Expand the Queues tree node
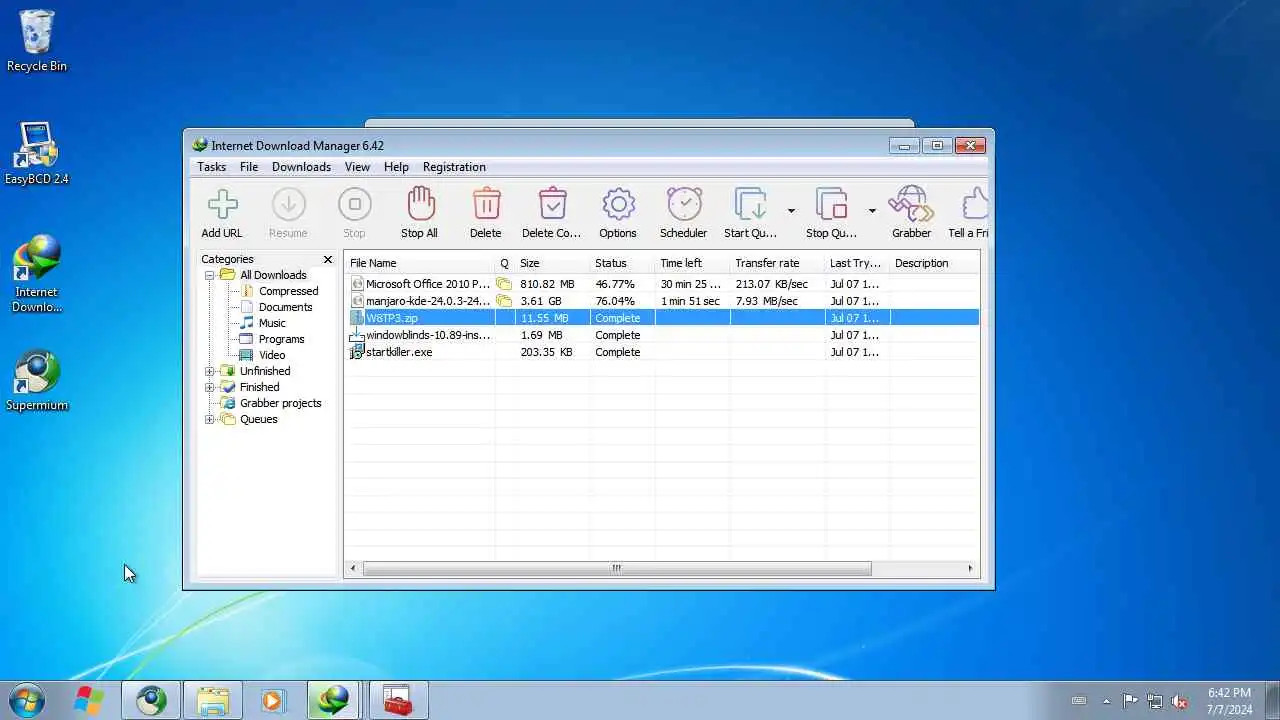Image resolution: width=1280 pixels, height=720 pixels. click(x=210, y=419)
